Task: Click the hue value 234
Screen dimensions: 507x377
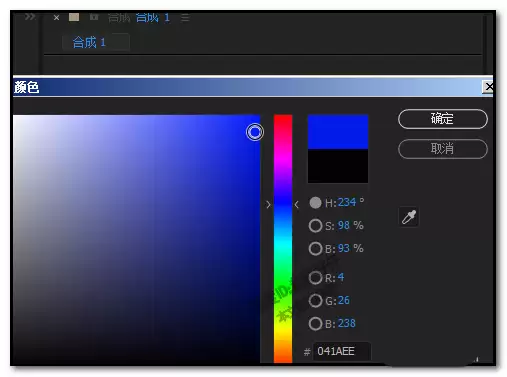Action: (x=347, y=202)
